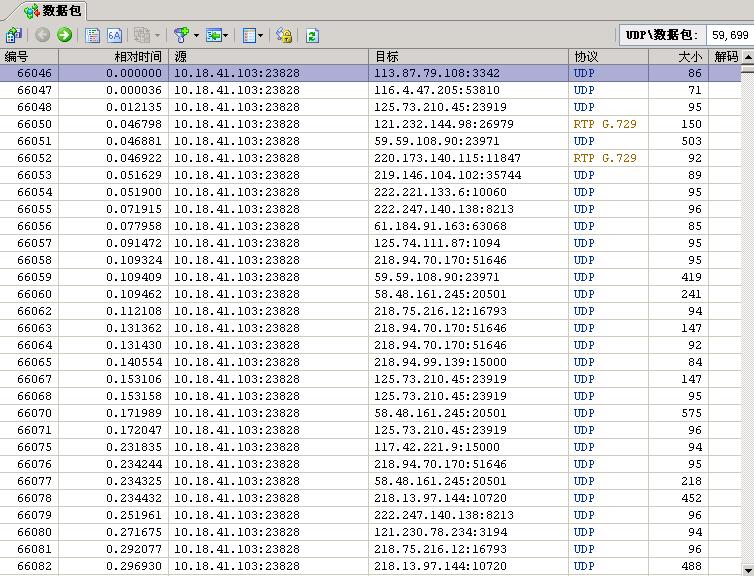
Task: Select packet 66052 with RTP G.729 protocol
Action: click(x=604, y=158)
